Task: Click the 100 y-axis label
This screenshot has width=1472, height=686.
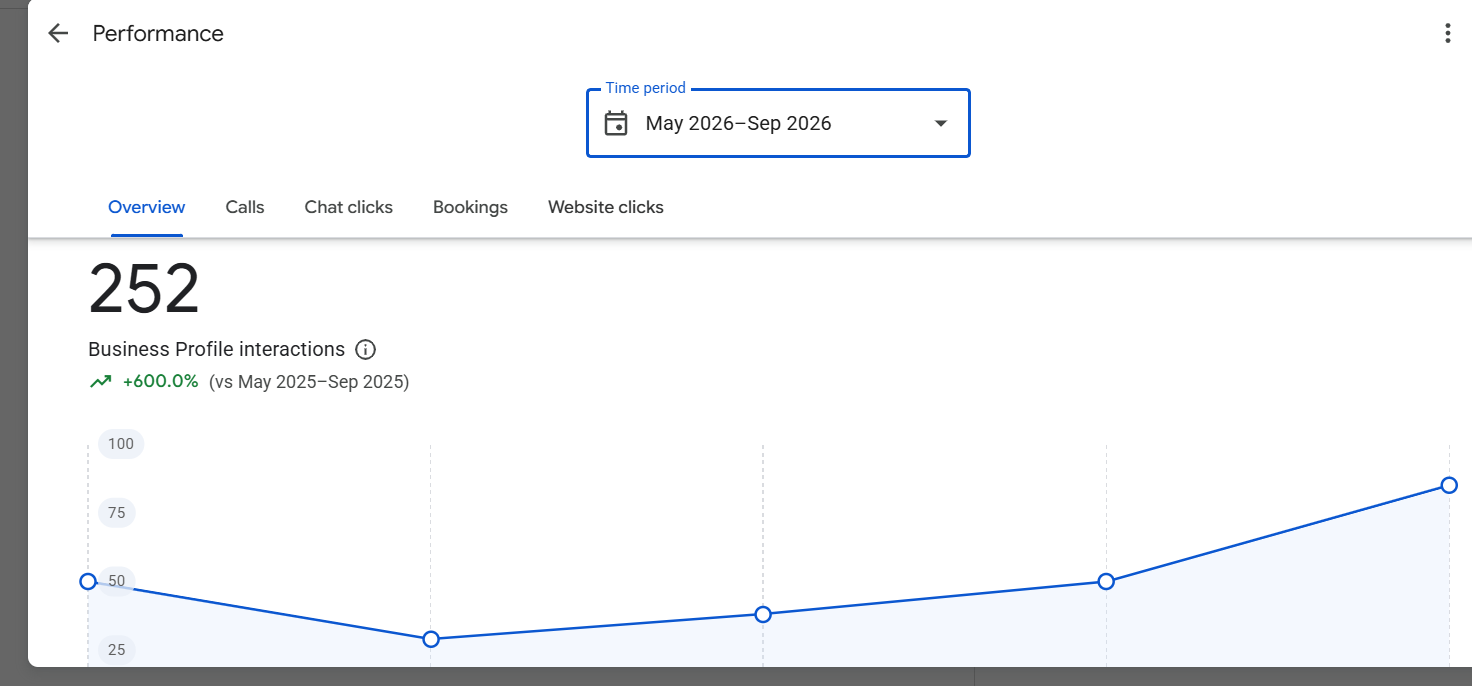Action: coord(121,444)
